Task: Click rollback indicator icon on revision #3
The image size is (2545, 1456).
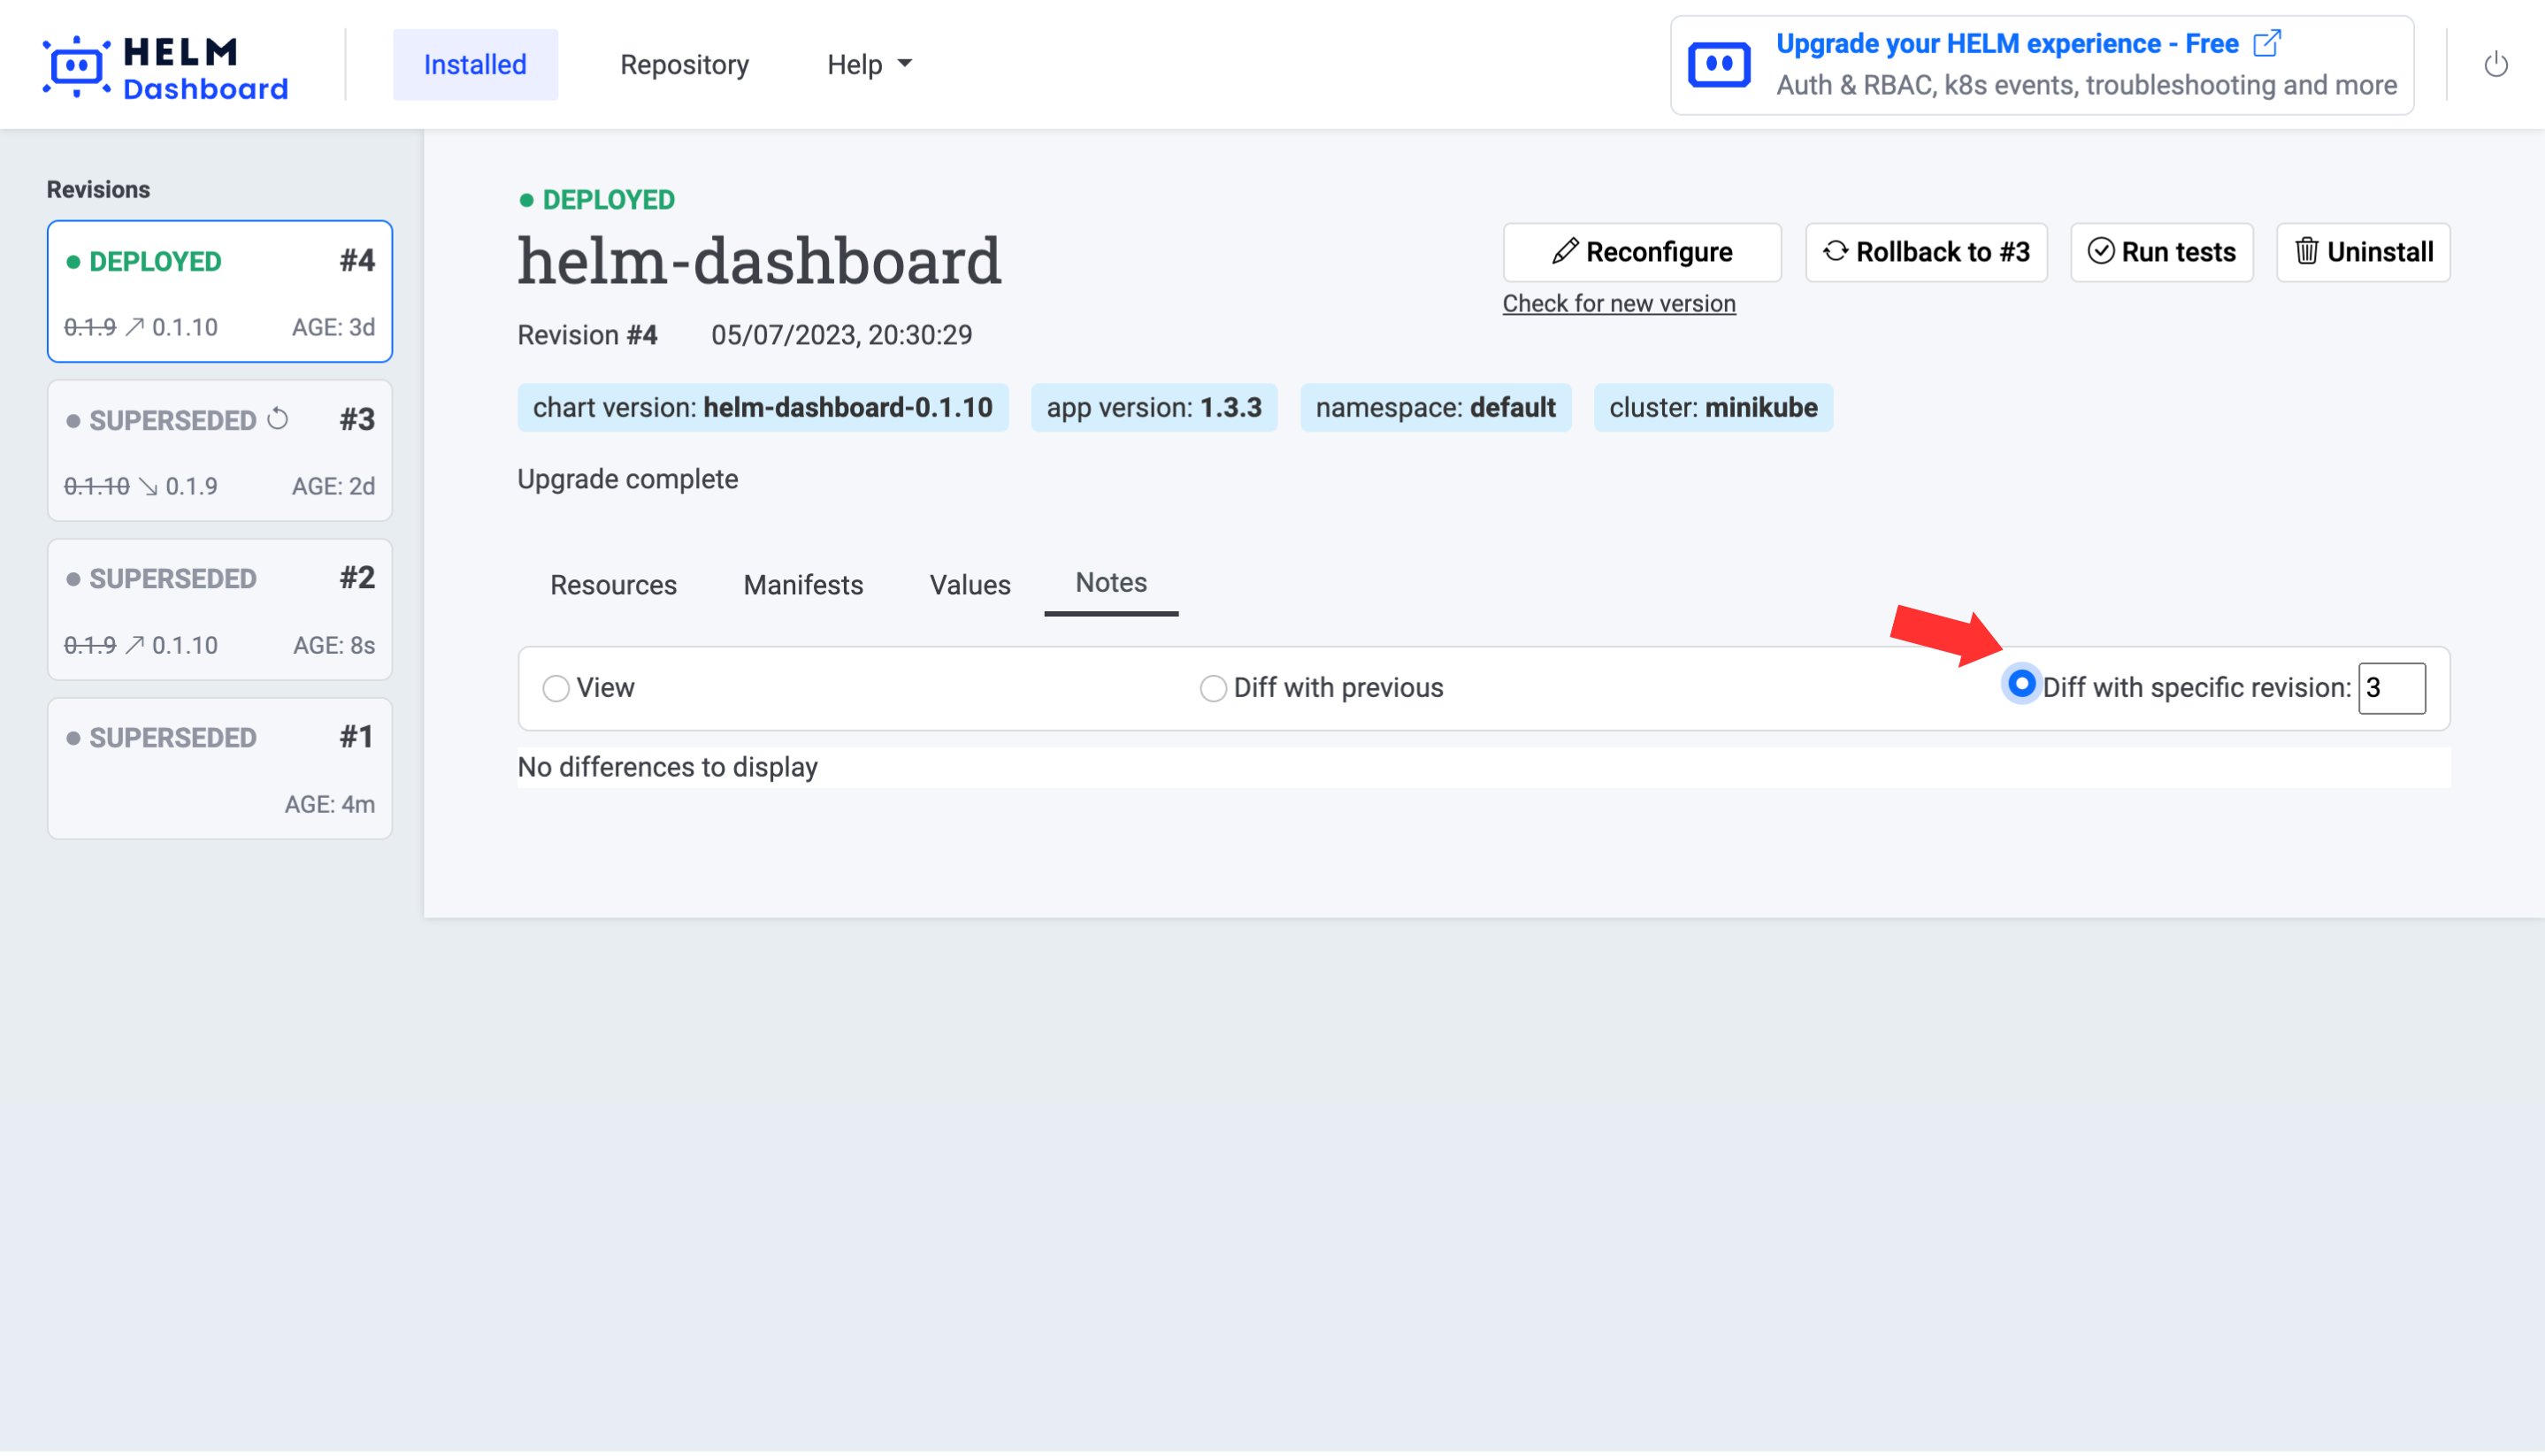Action: pos(278,420)
